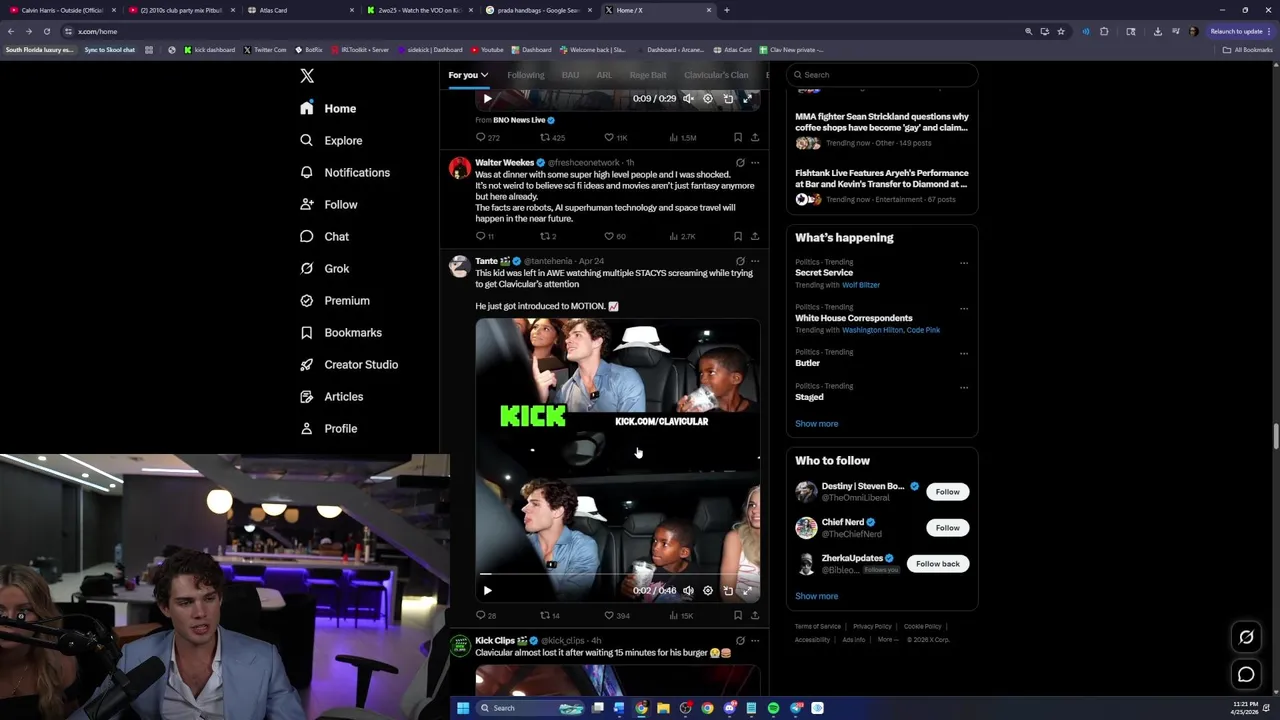Open more options for Staged trend
This screenshot has height=720, width=1280.
[964, 387]
